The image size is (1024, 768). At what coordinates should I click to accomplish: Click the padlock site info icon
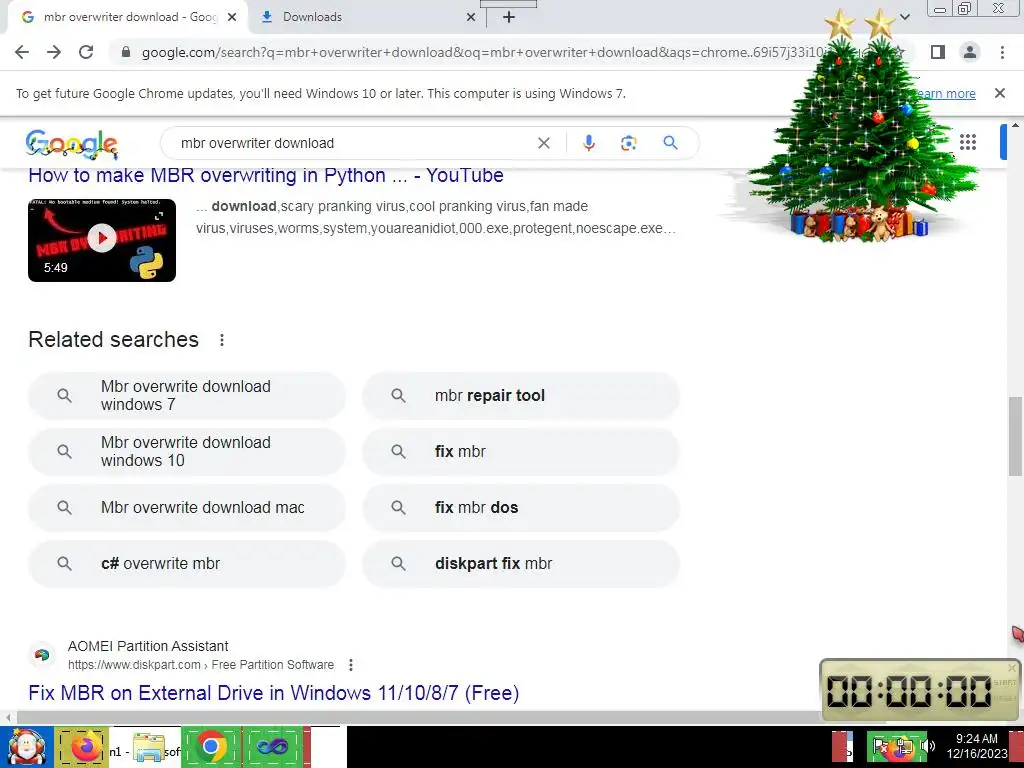126,52
